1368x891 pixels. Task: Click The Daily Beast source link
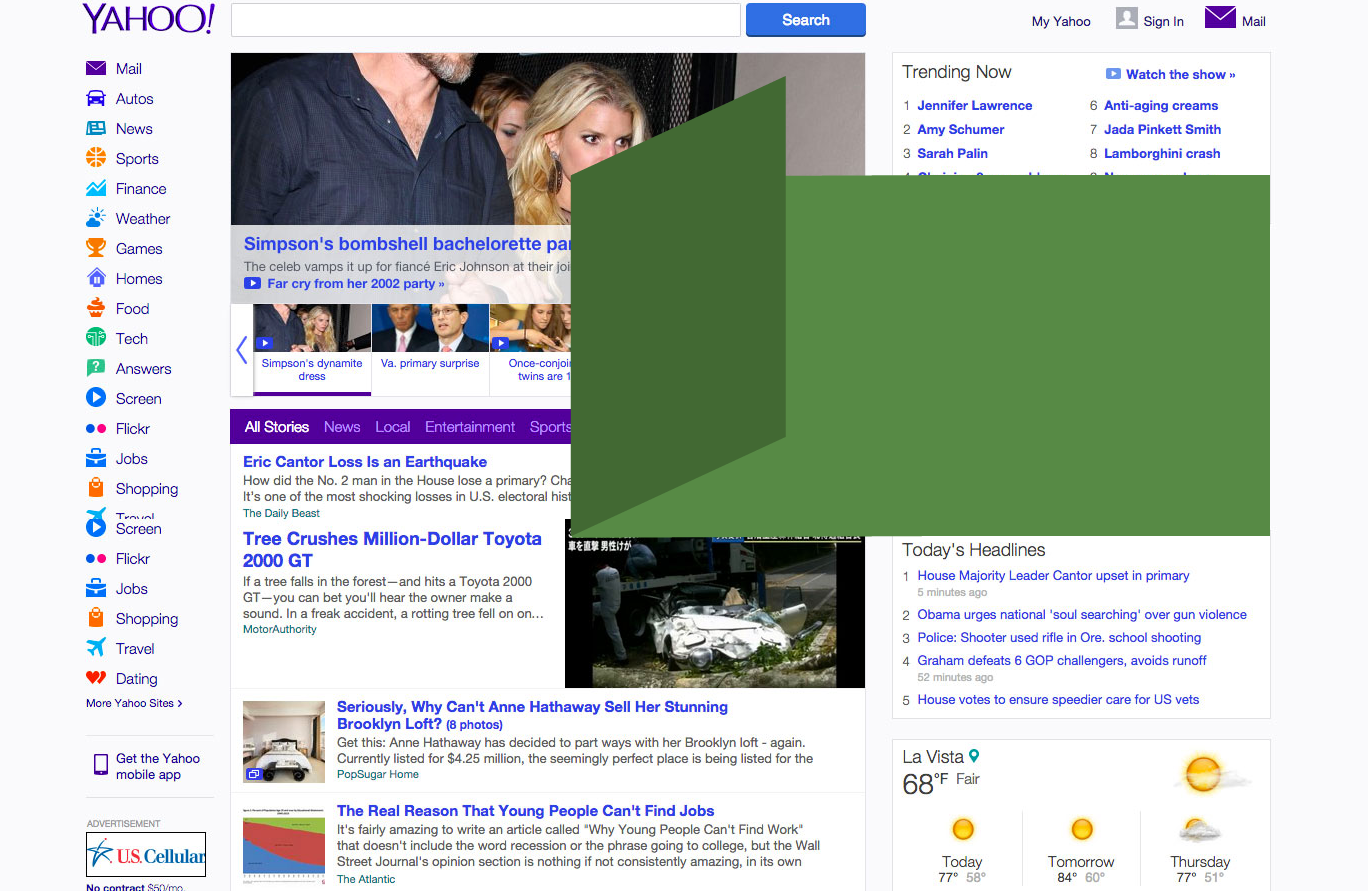click(282, 513)
